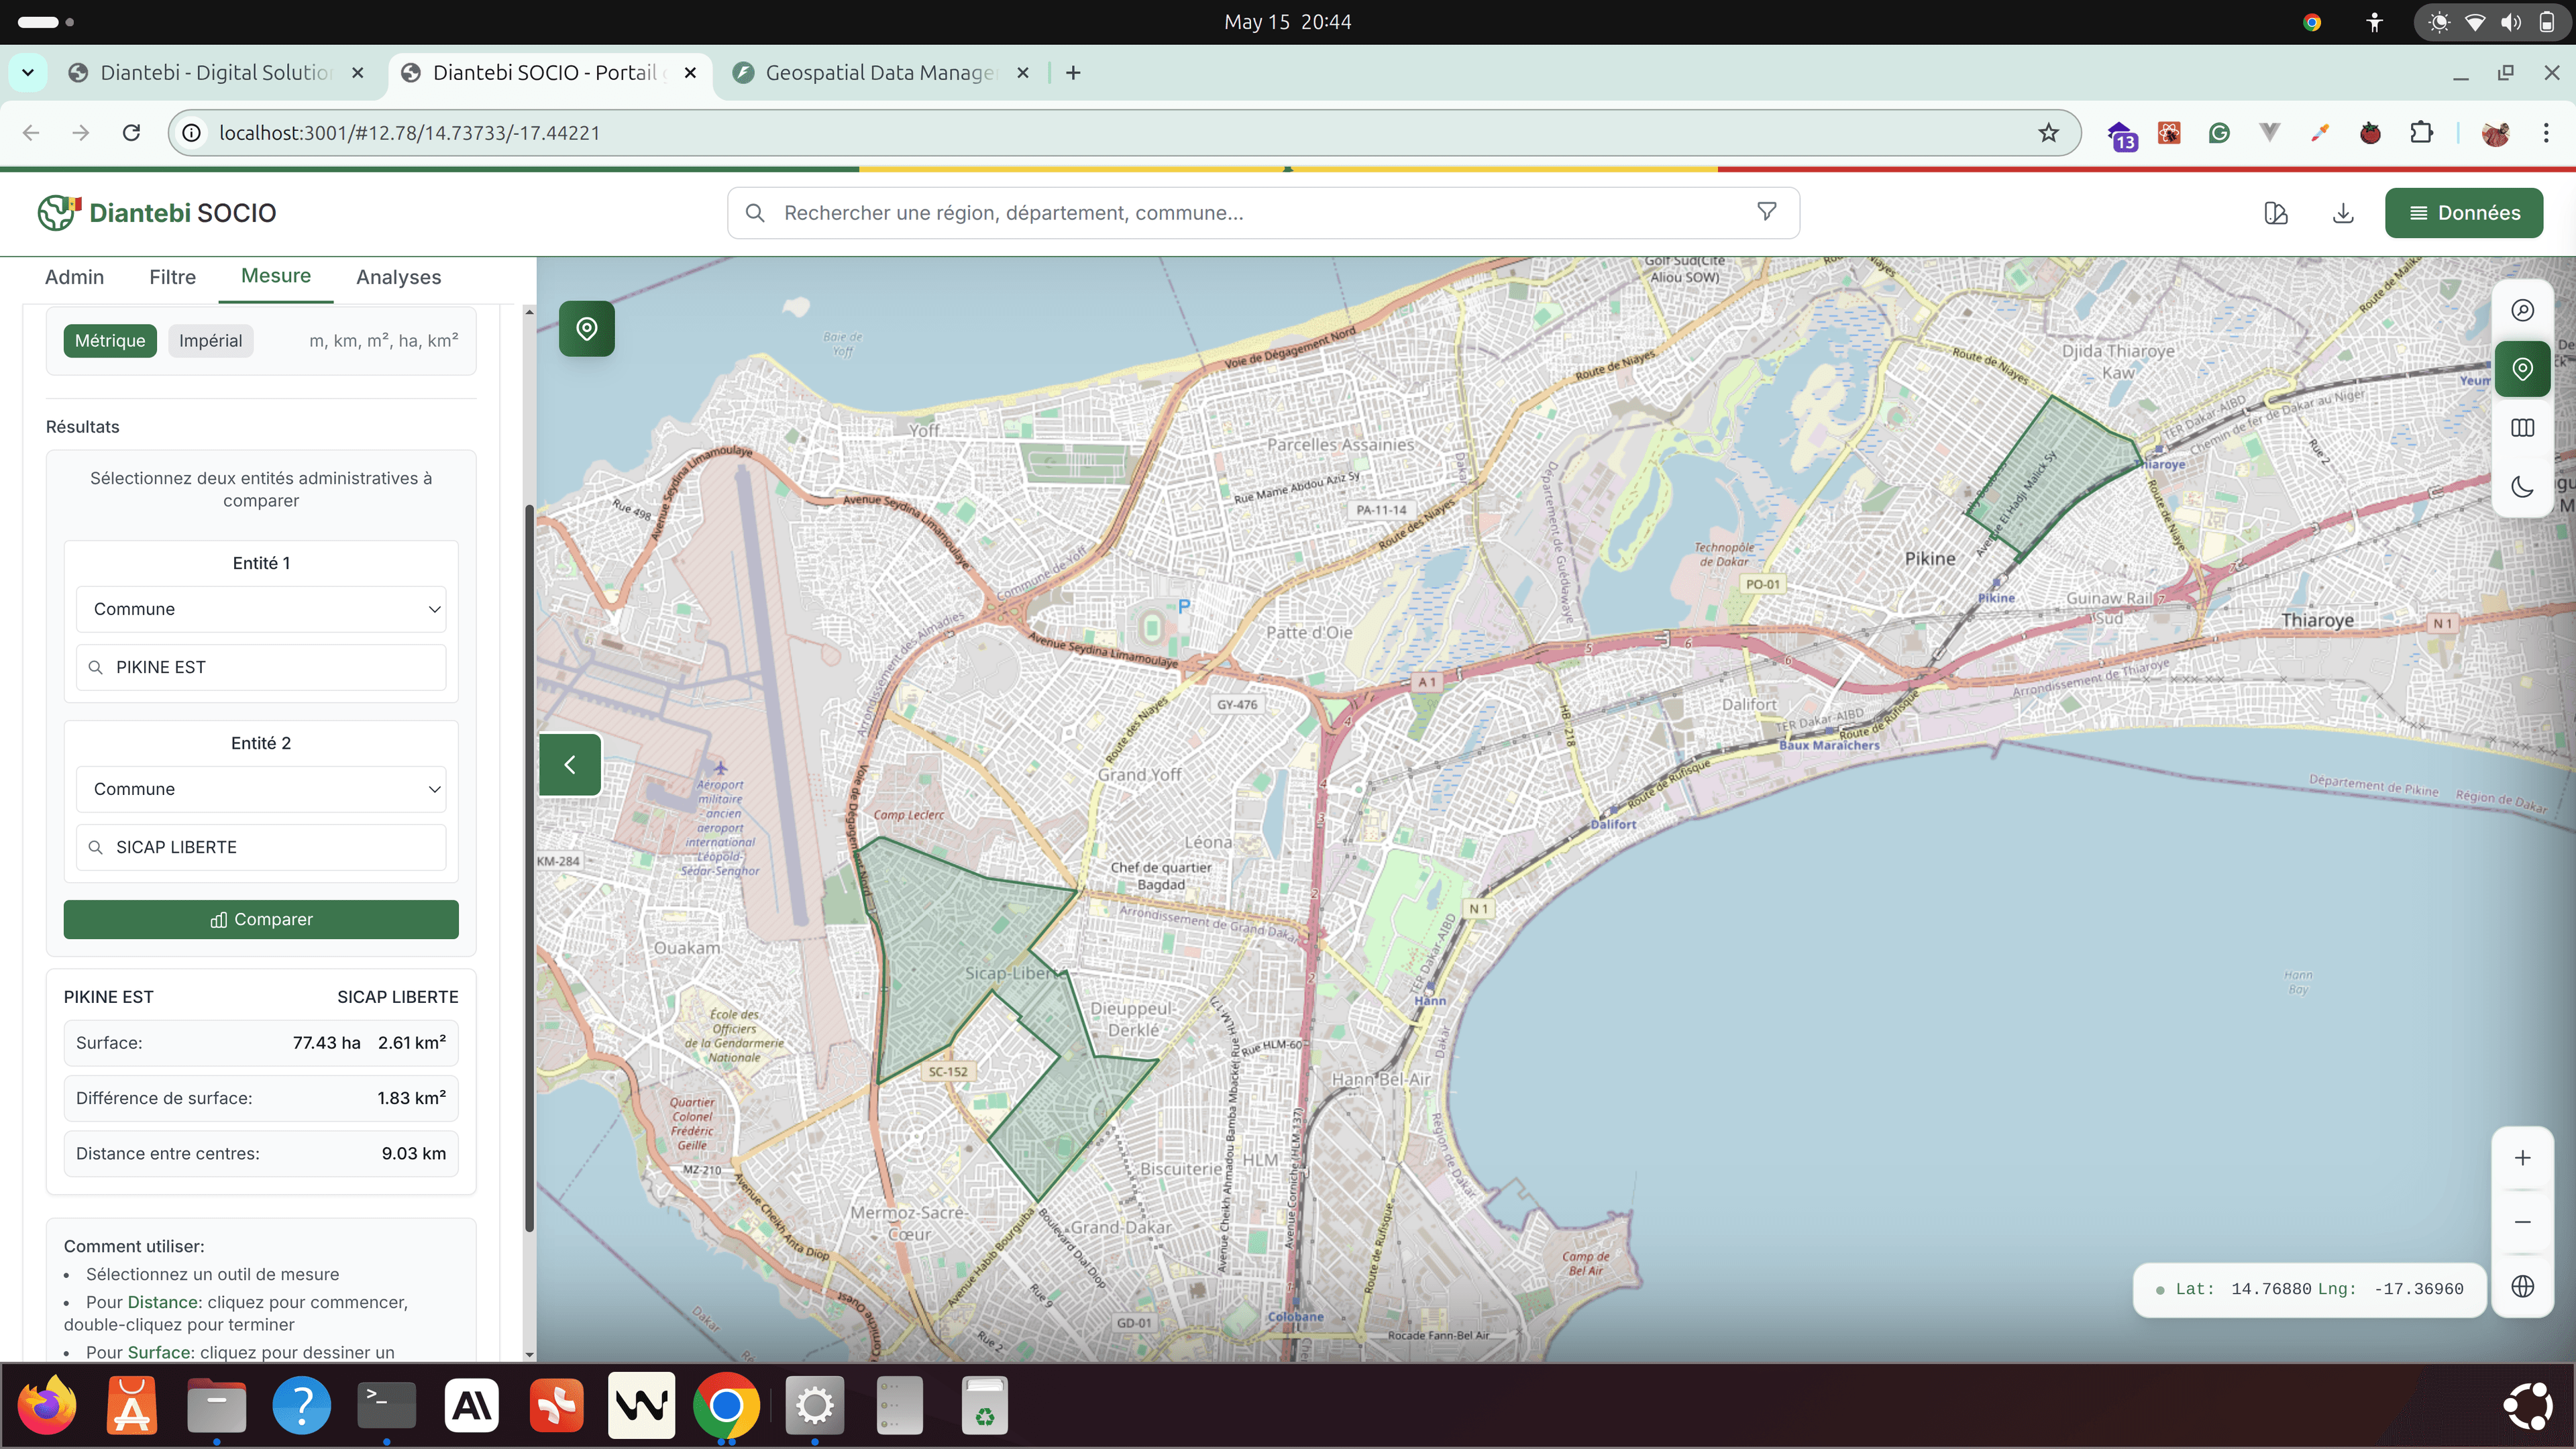Select Métrique unit system
The height and width of the screenshot is (1449, 2576).
(x=110, y=341)
